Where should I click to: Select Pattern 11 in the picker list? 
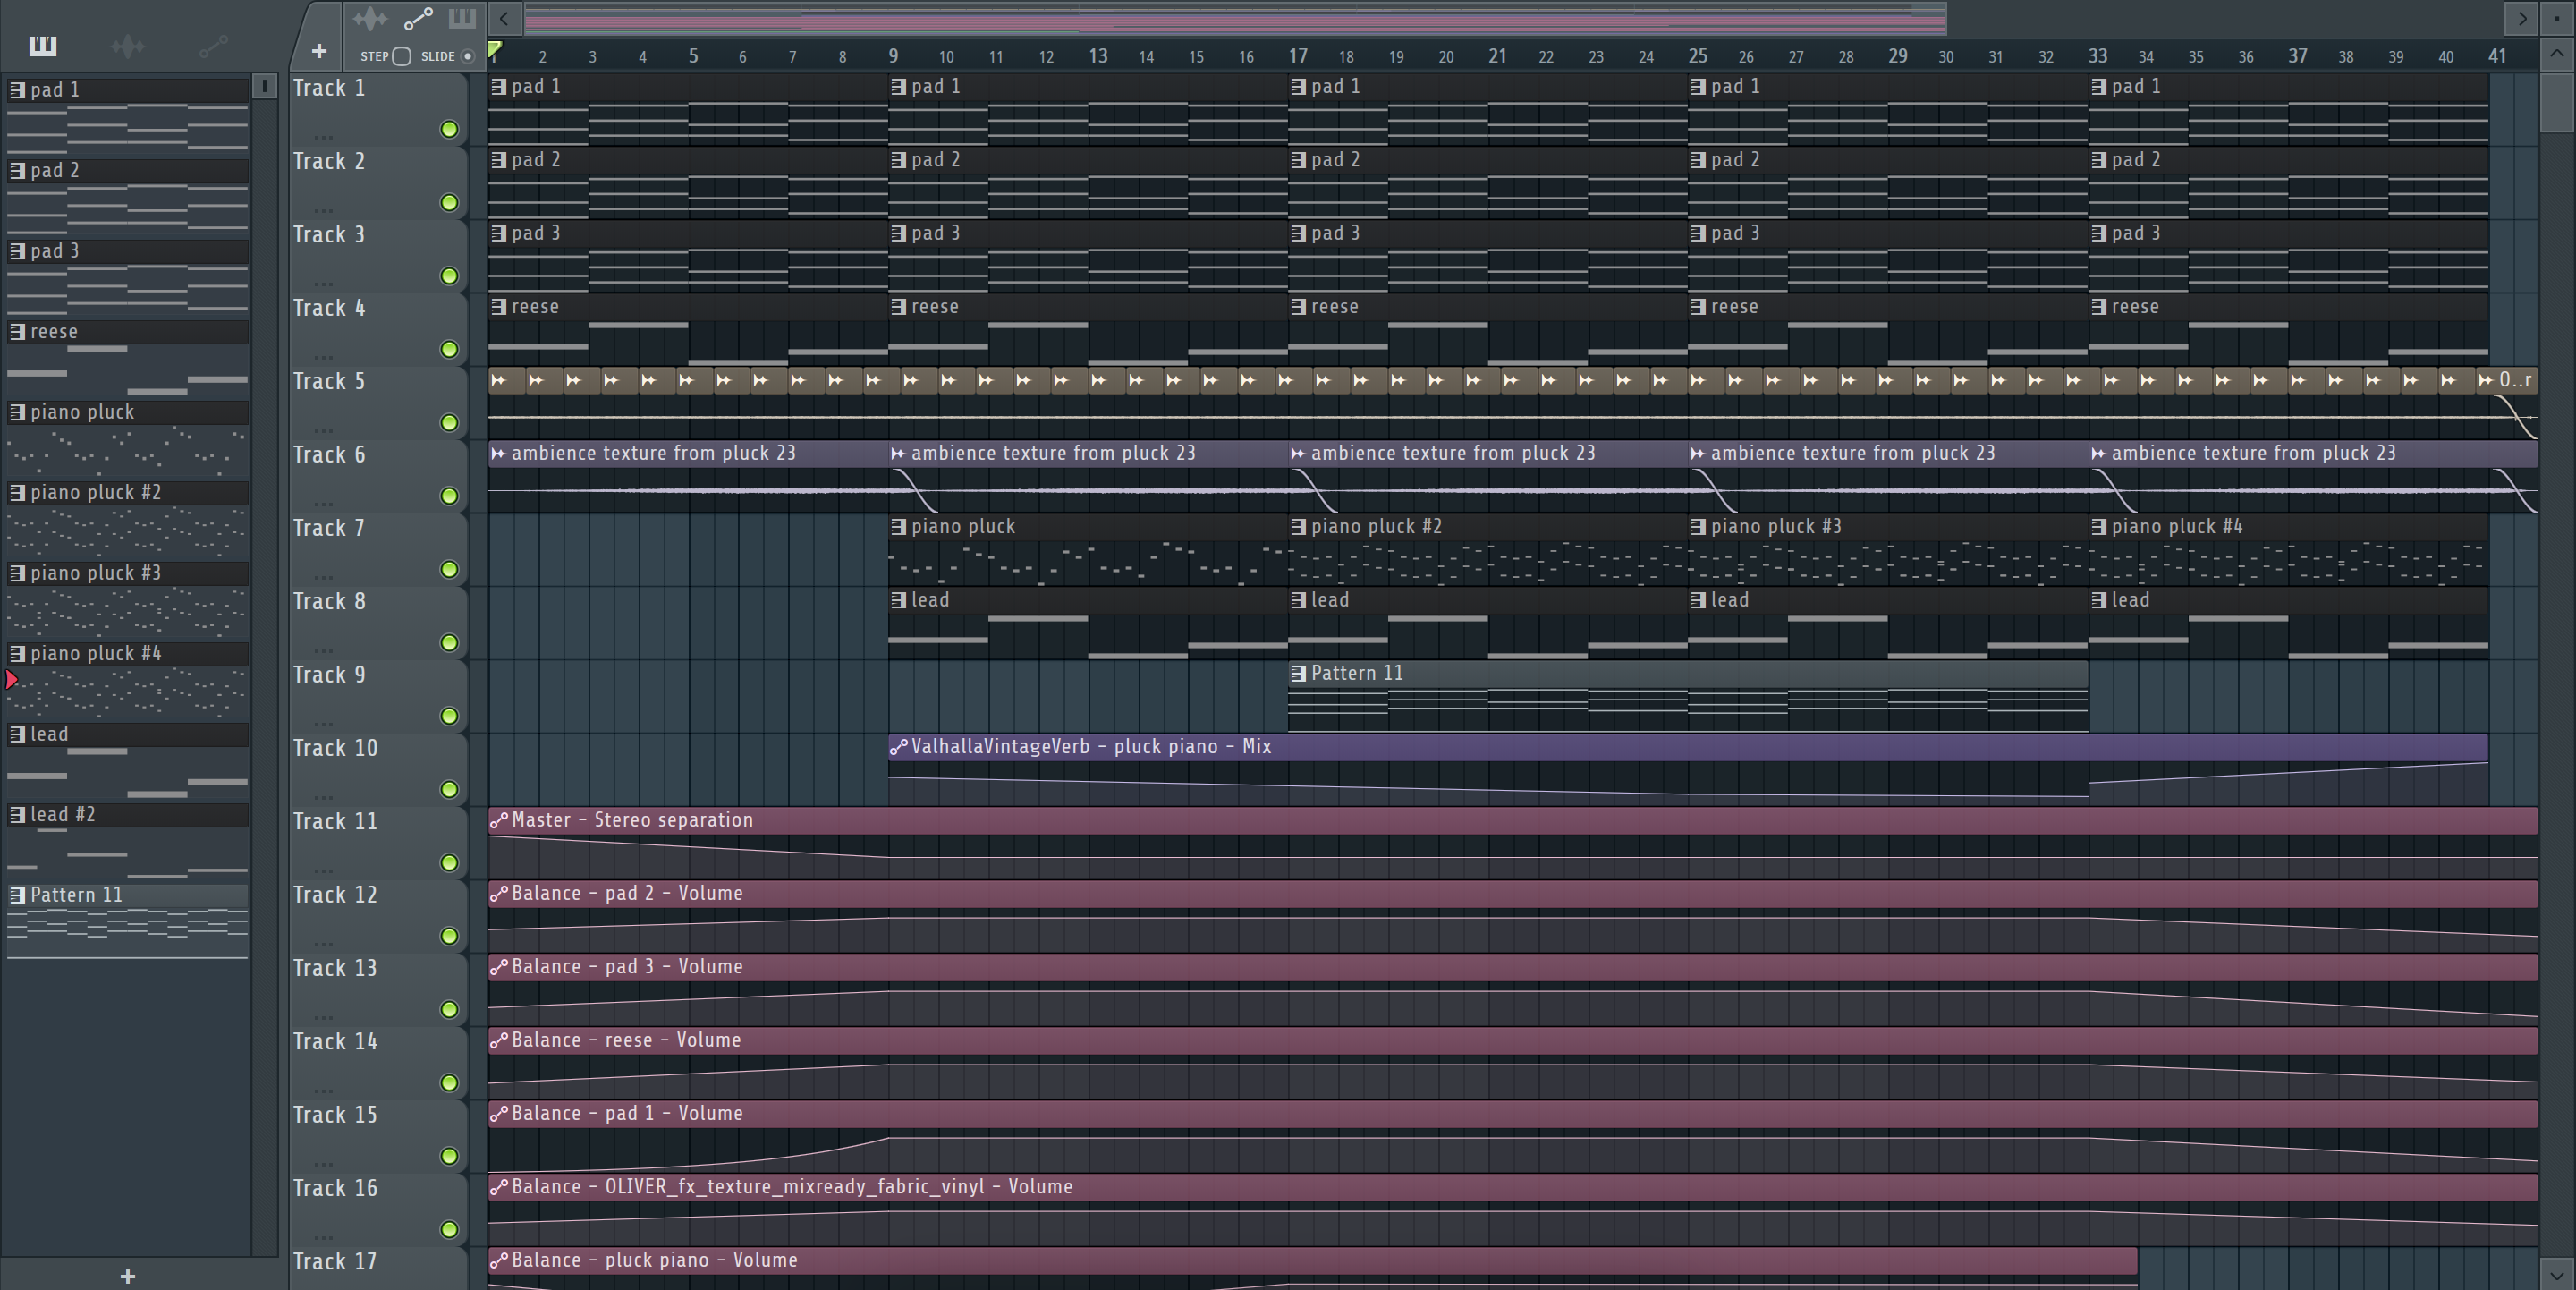[76, 895]
